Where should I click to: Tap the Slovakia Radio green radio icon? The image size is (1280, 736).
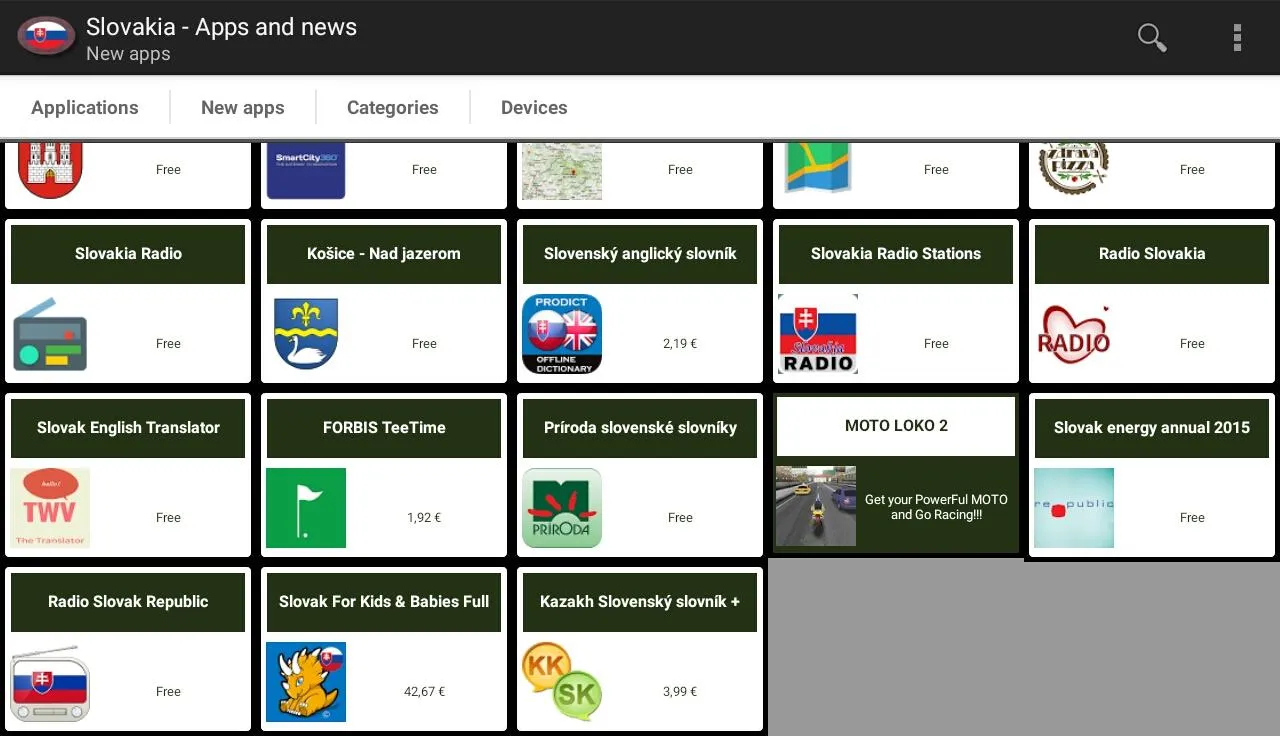coord(50,334)
